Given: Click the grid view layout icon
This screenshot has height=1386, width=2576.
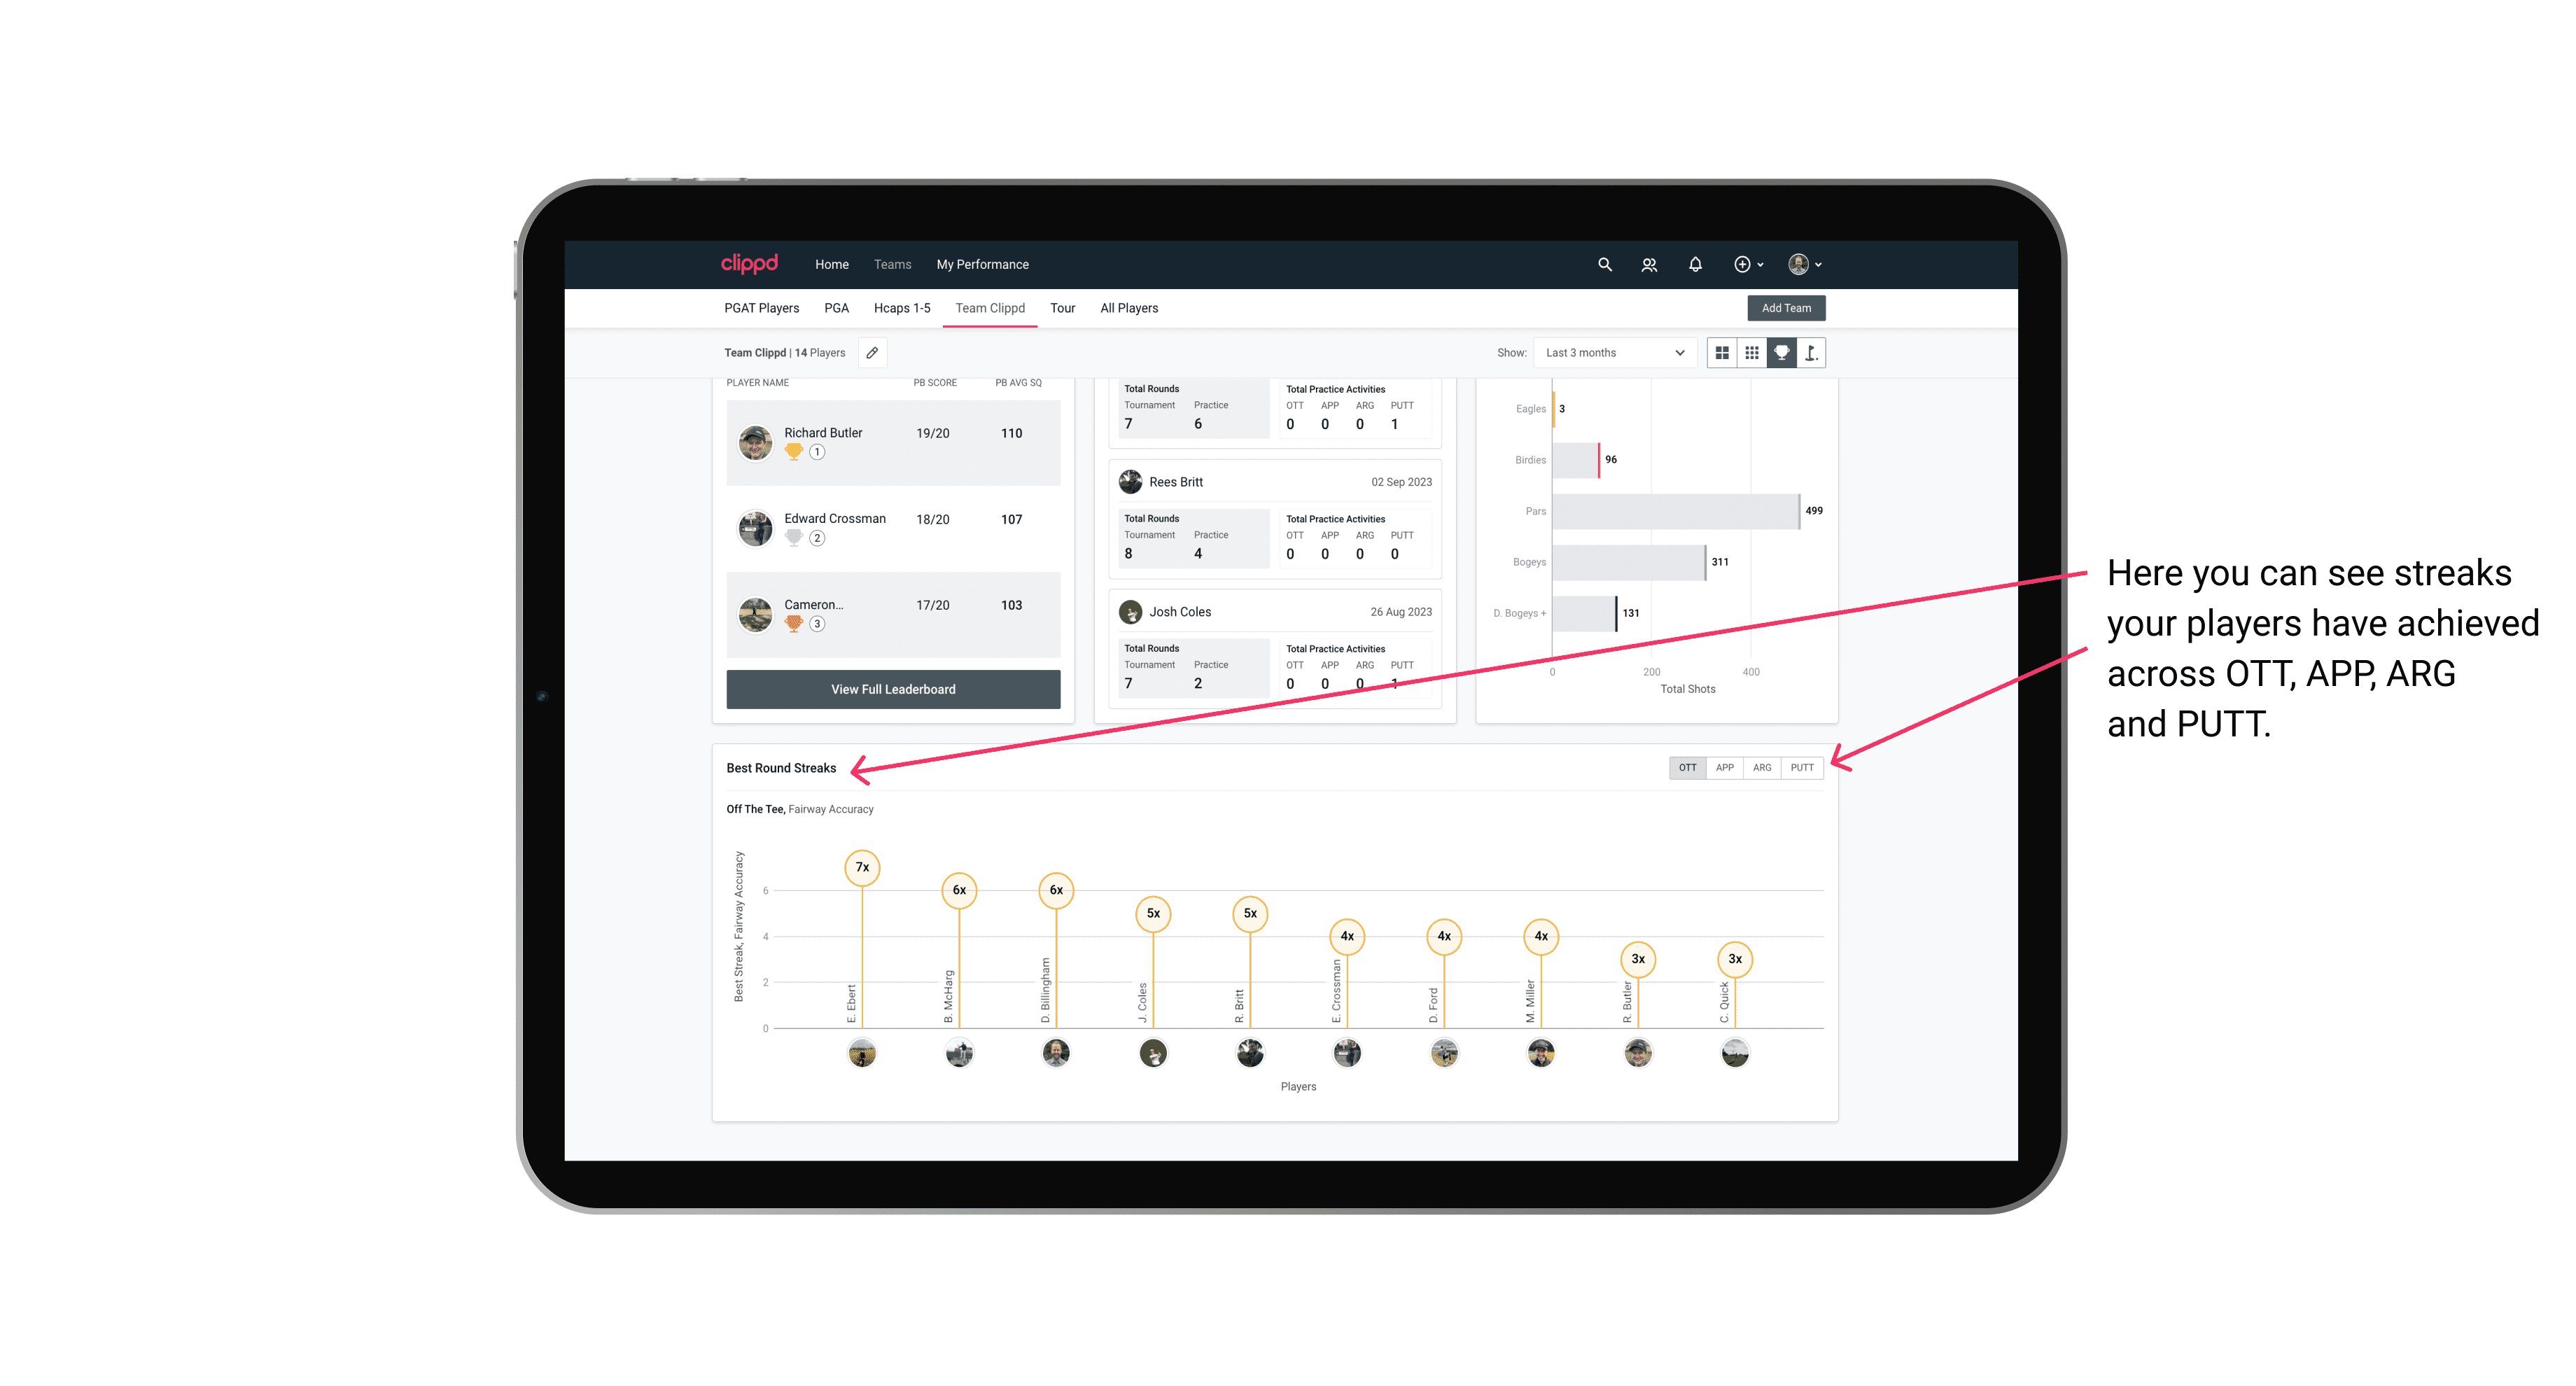Looking at the screenshot, I should [1720, 353].
